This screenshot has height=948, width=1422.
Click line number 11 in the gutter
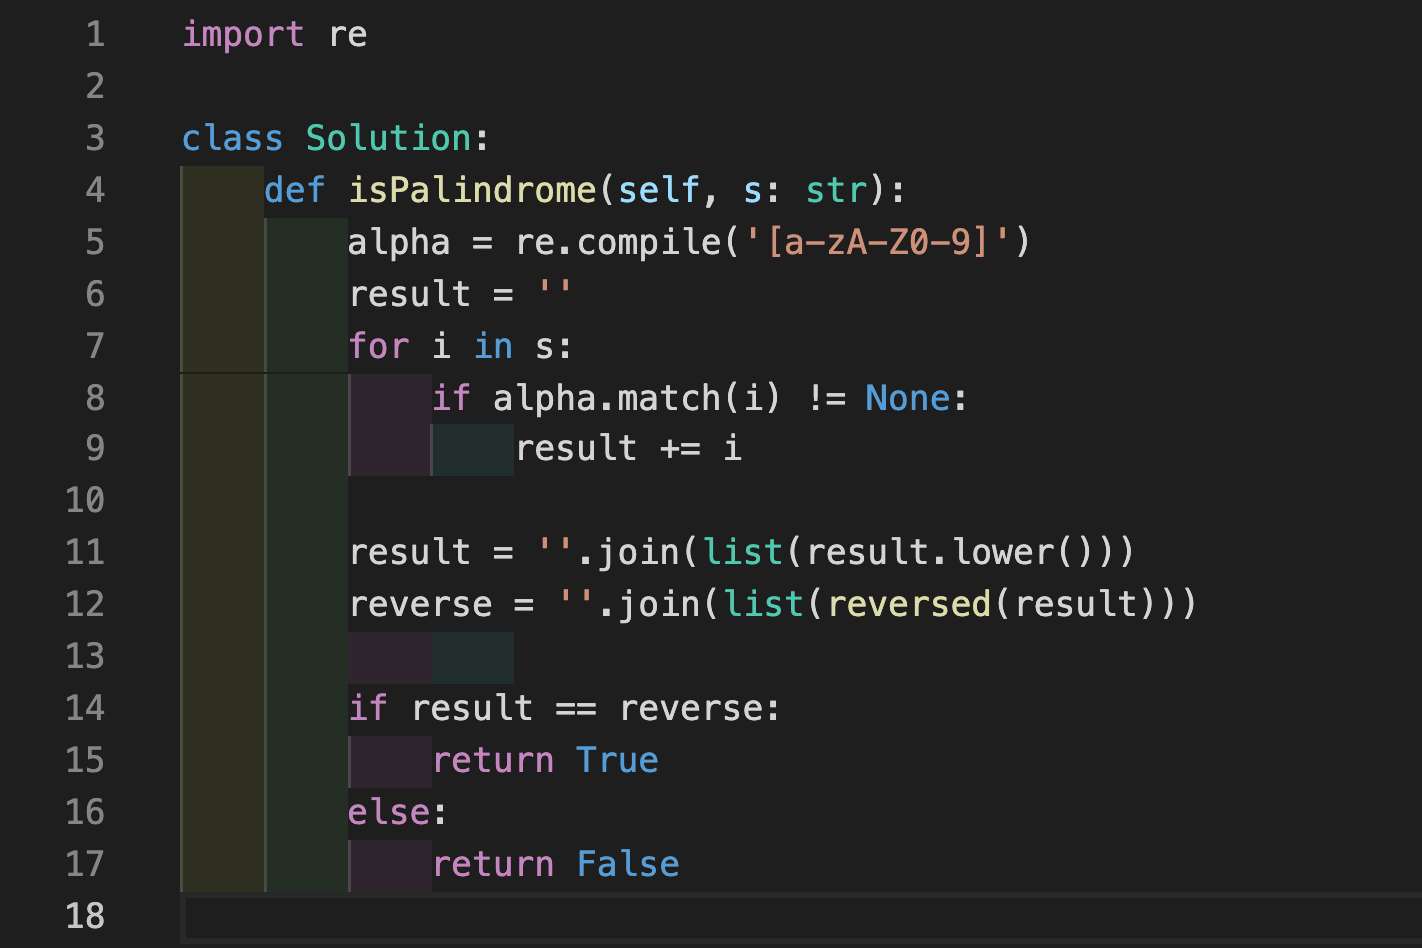tap(85, 552)
